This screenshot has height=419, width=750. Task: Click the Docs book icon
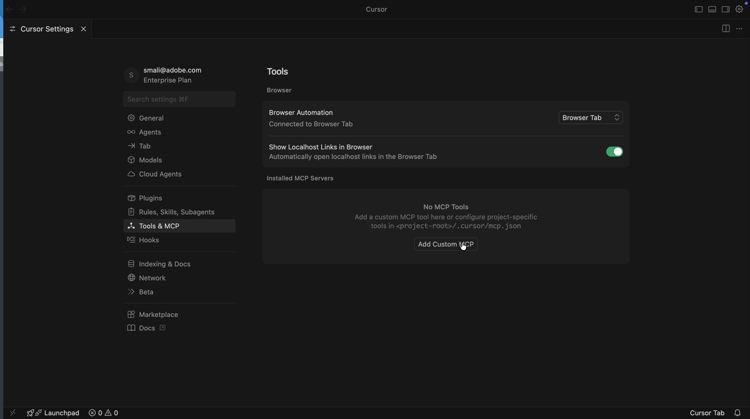coord(131,328)
